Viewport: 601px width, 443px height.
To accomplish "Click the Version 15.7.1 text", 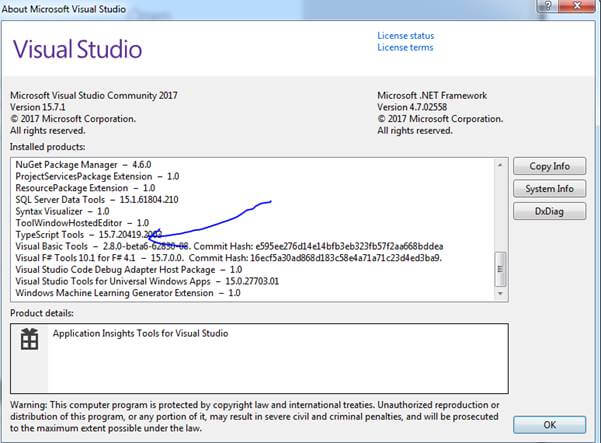I will pyautogui.click(x=38, y=107).
